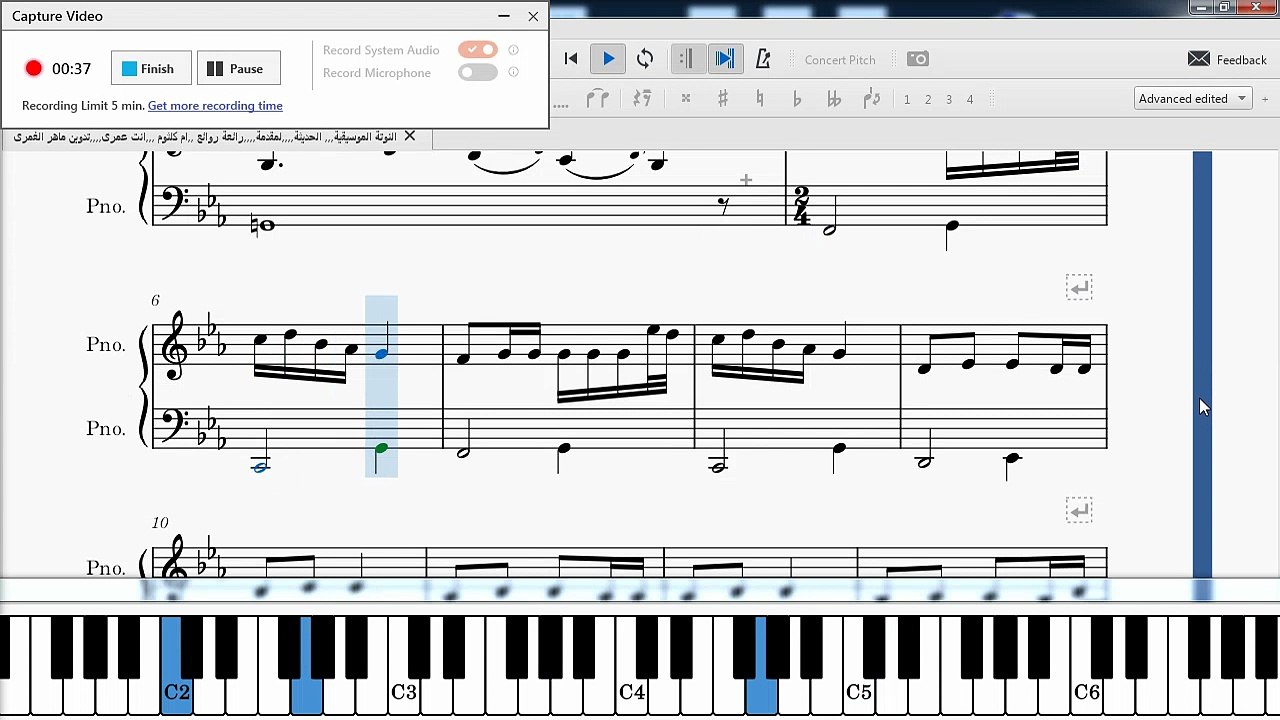Select voice 4
This screenshot has height=720, width=1280.
(x=970, y=99)
